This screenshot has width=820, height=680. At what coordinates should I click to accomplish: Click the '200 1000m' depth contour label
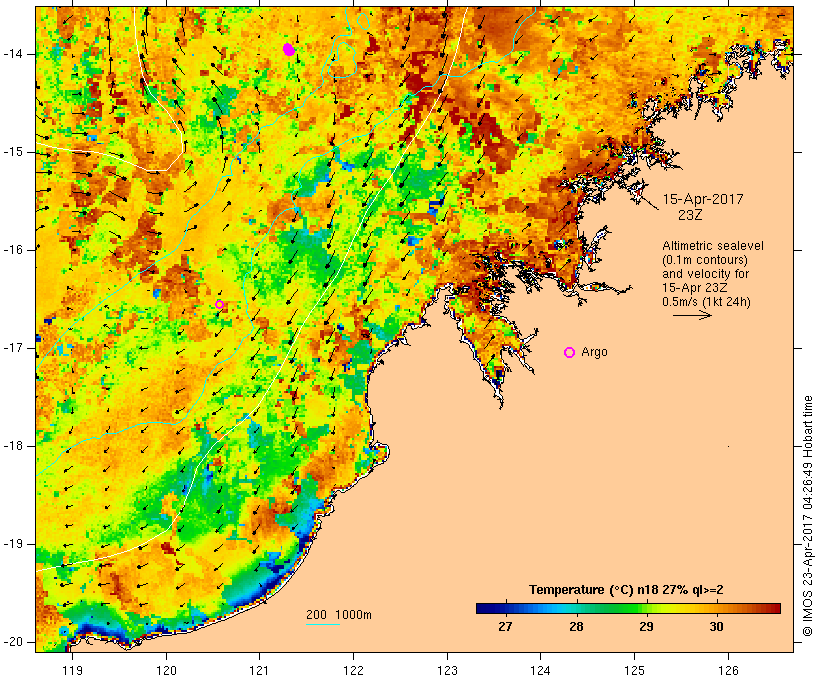tap(339, 615)
